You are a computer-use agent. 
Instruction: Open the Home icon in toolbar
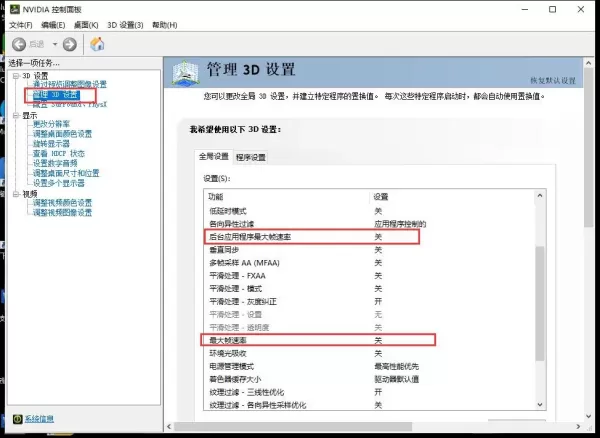(x=97, y=44)
